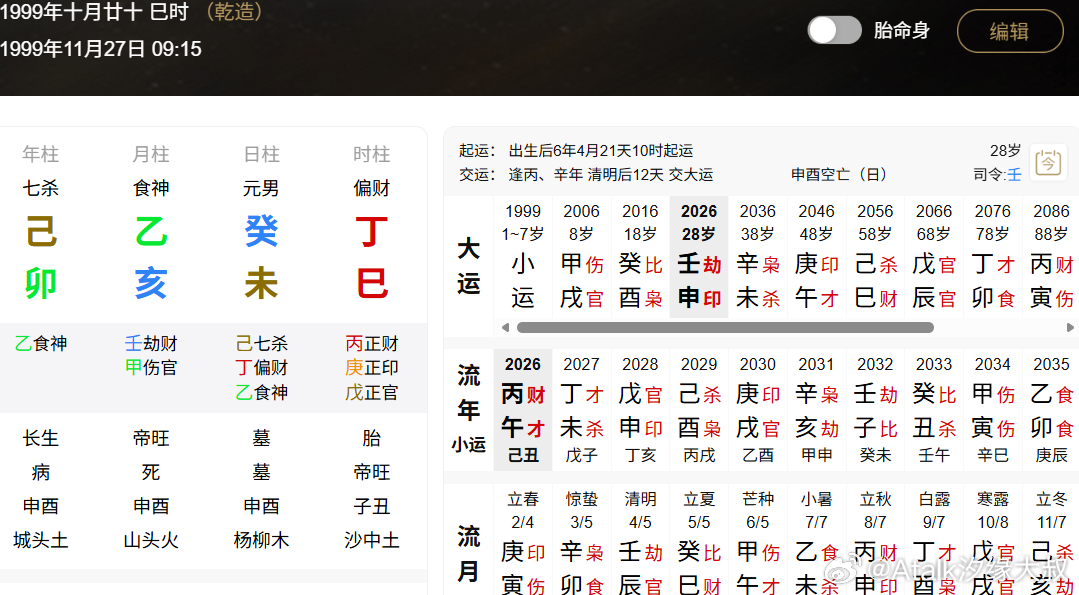Click the day branch 未

tap(261, 284)
